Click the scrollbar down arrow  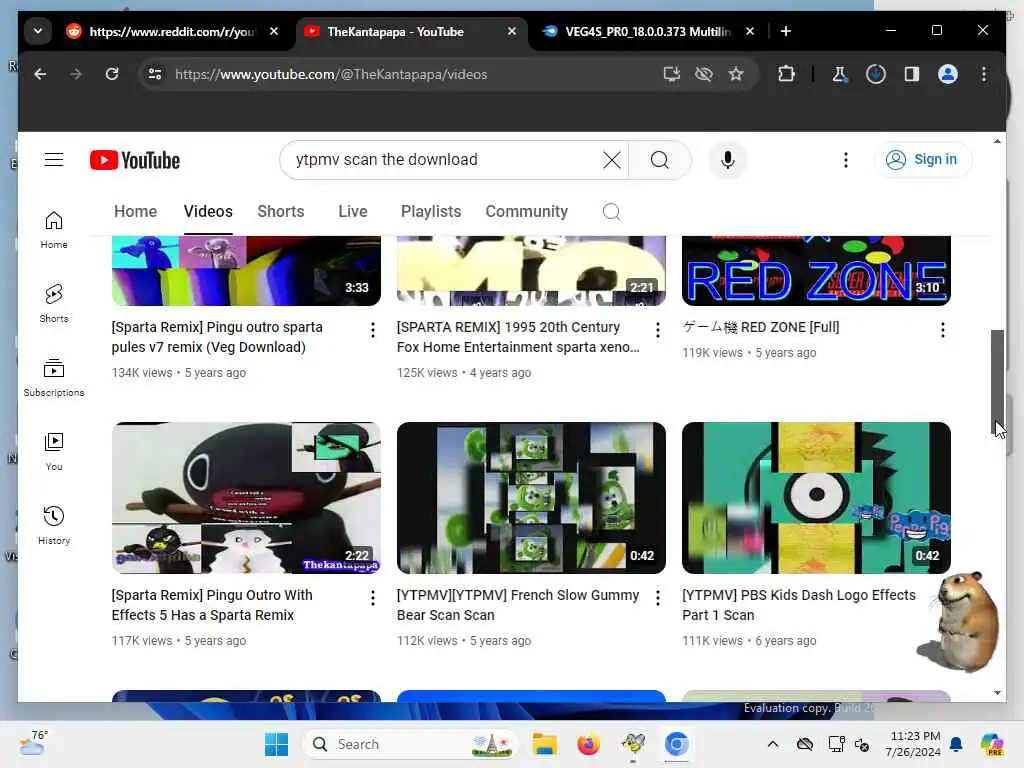[997, 693]
